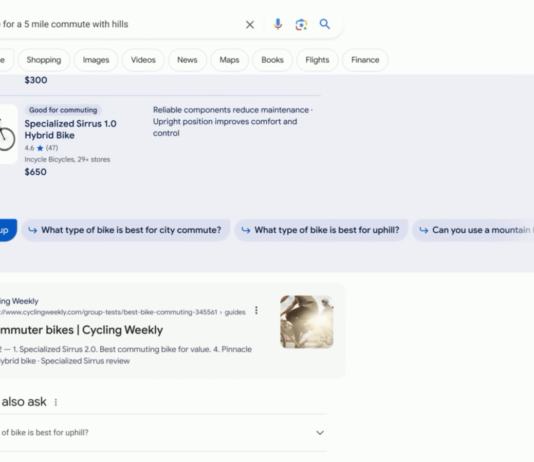This screenshot has width=534, height=462.
Task: Switch to the Images filter tab
Action: click(96, 60)
